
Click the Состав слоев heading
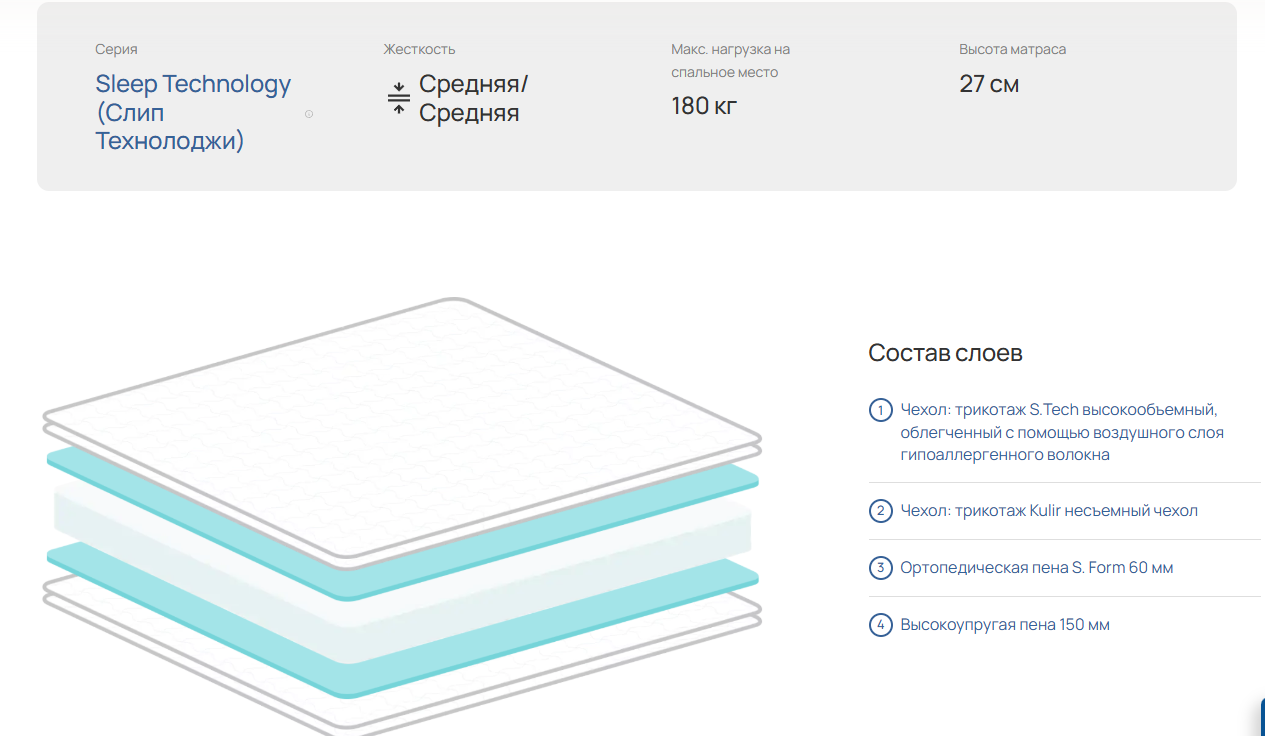point(945,353)
